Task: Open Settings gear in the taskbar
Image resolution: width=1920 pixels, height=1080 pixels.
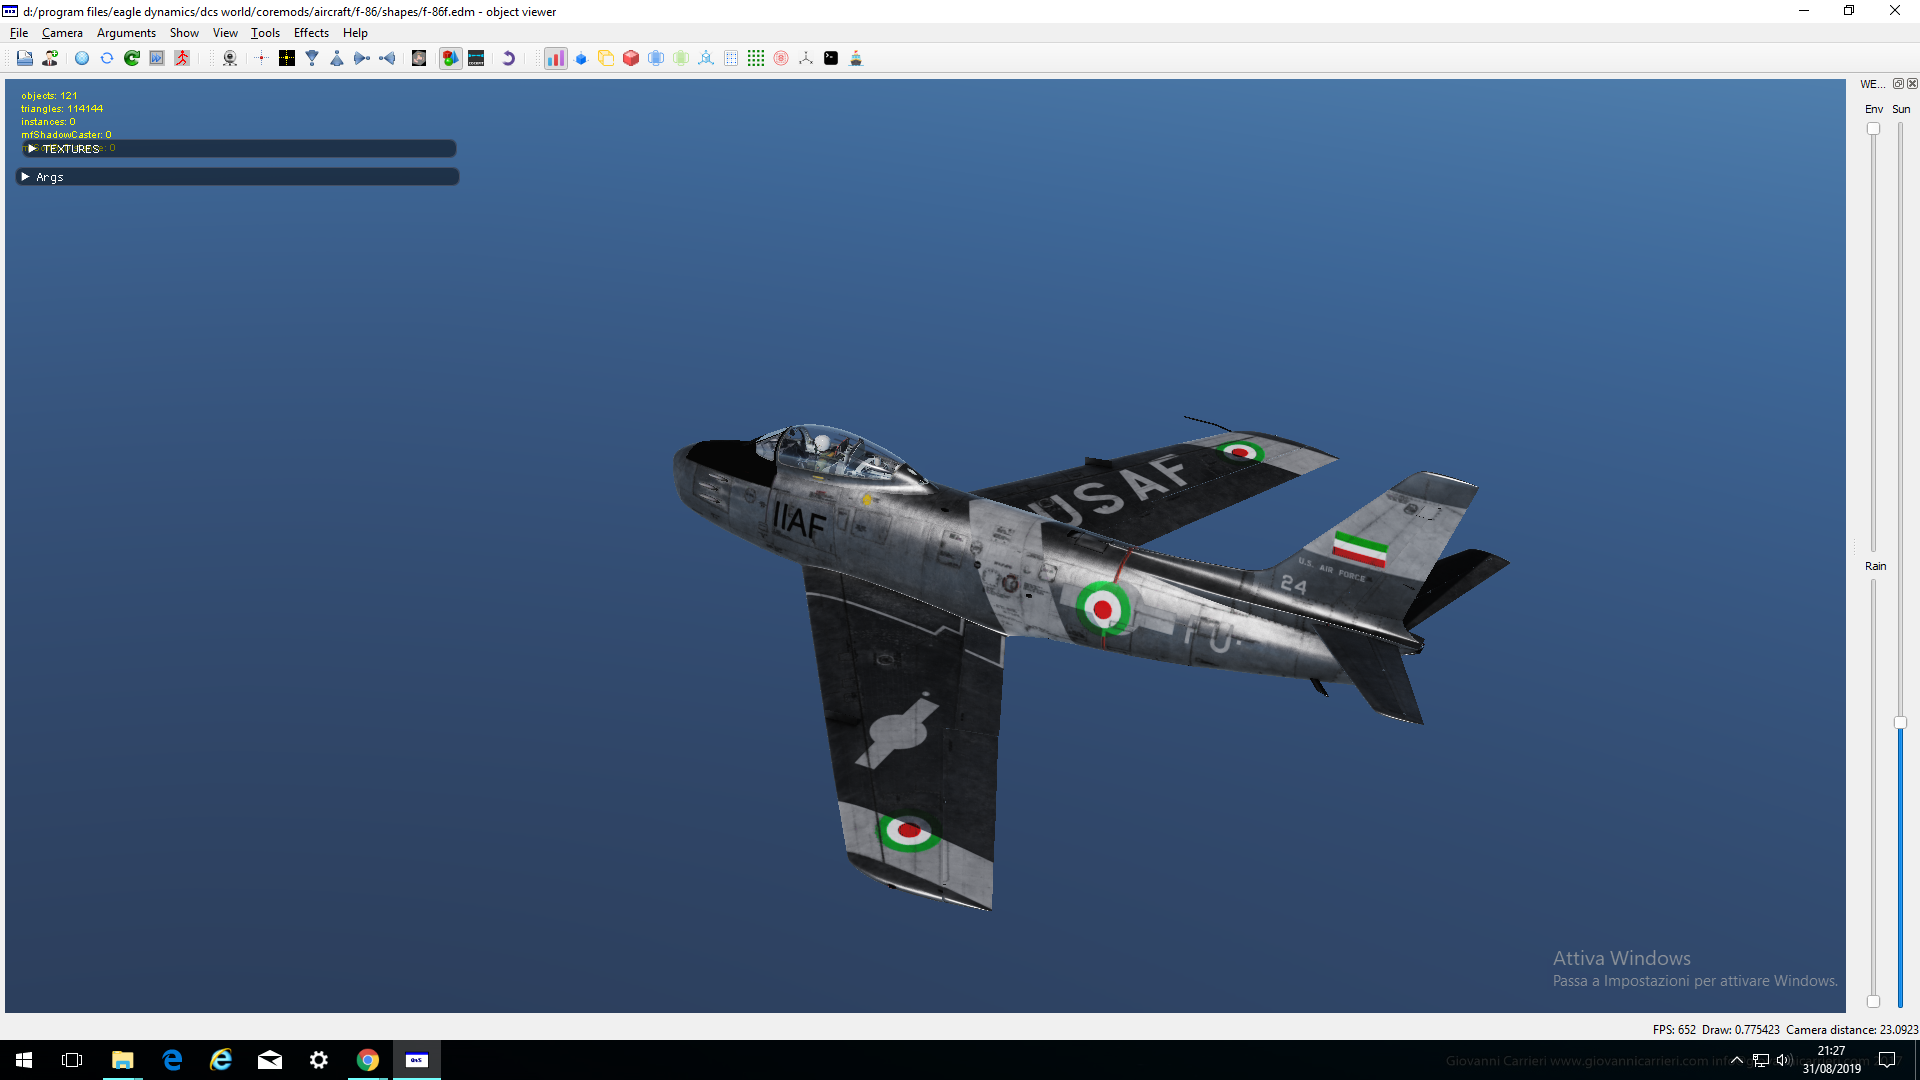Action: pyautogui.click(x=319, y=1060)
